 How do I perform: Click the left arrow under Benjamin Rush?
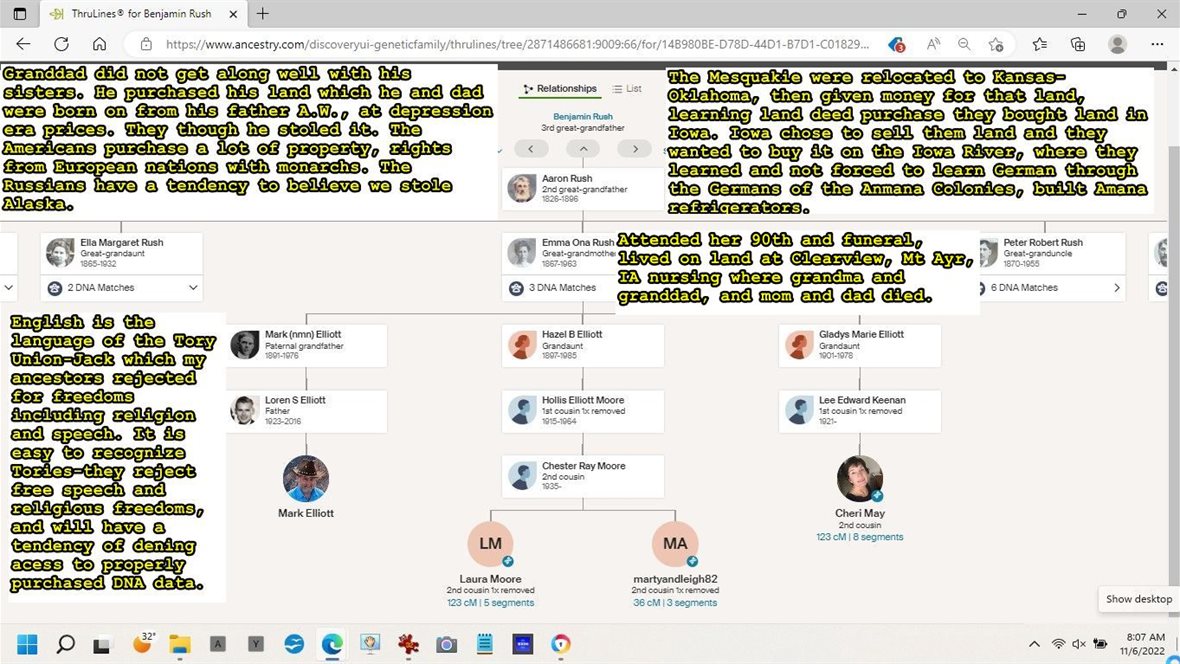531,149
